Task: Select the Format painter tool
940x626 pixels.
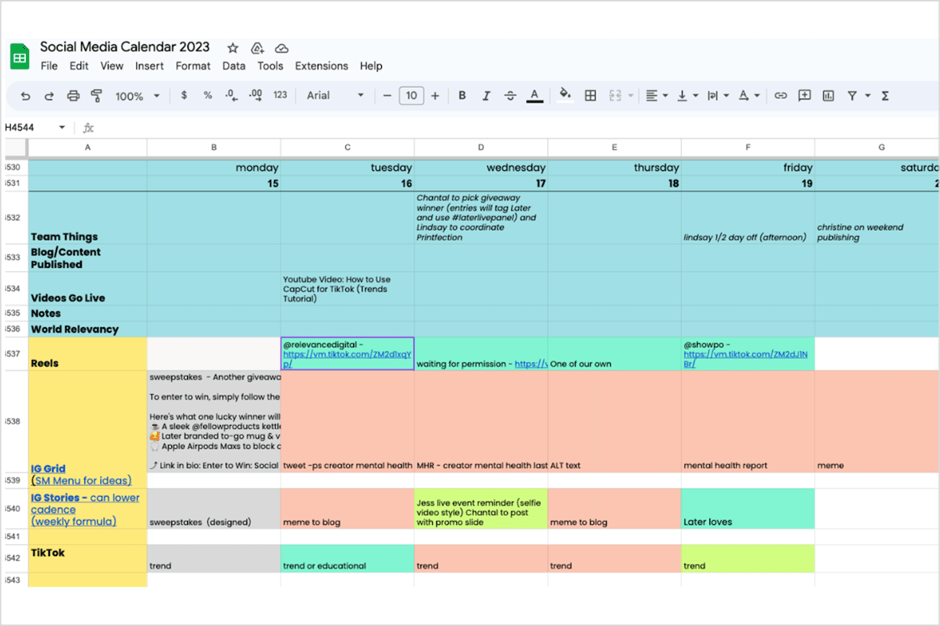Action: tap(94, 95)
